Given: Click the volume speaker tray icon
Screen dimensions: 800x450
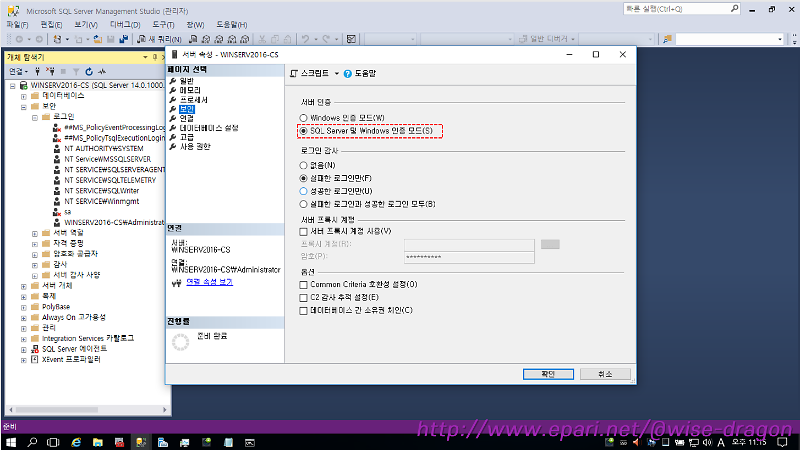Looking at the screenshot, I should (x=707, y=442).
